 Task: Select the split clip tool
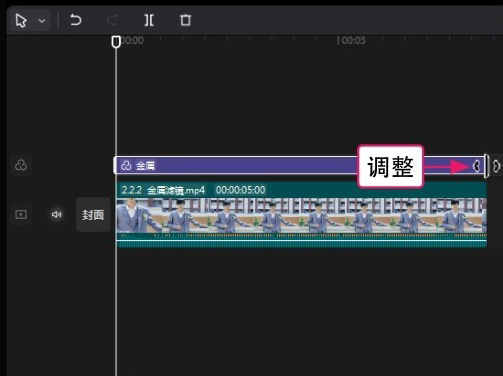coord(149,20)
